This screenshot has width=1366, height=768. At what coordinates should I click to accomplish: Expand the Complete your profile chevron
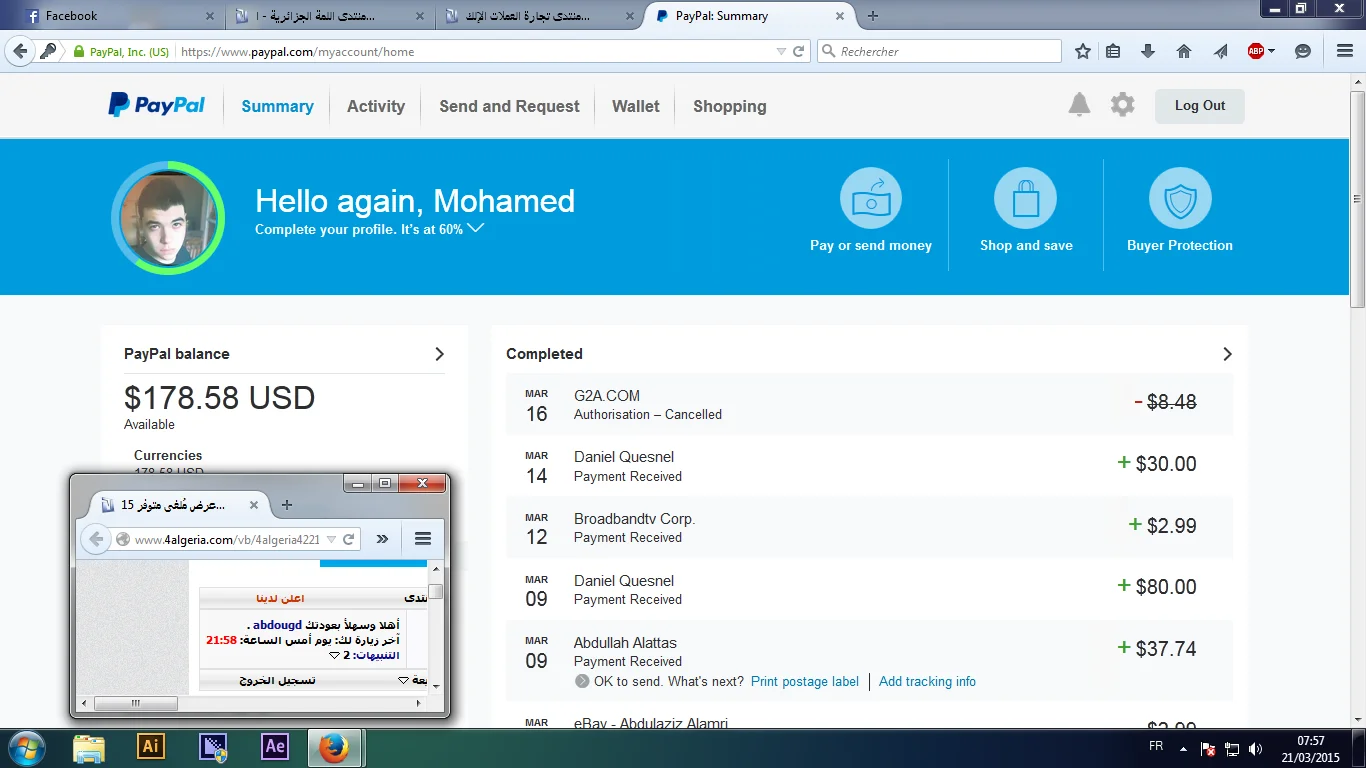(x=476, y=228)
